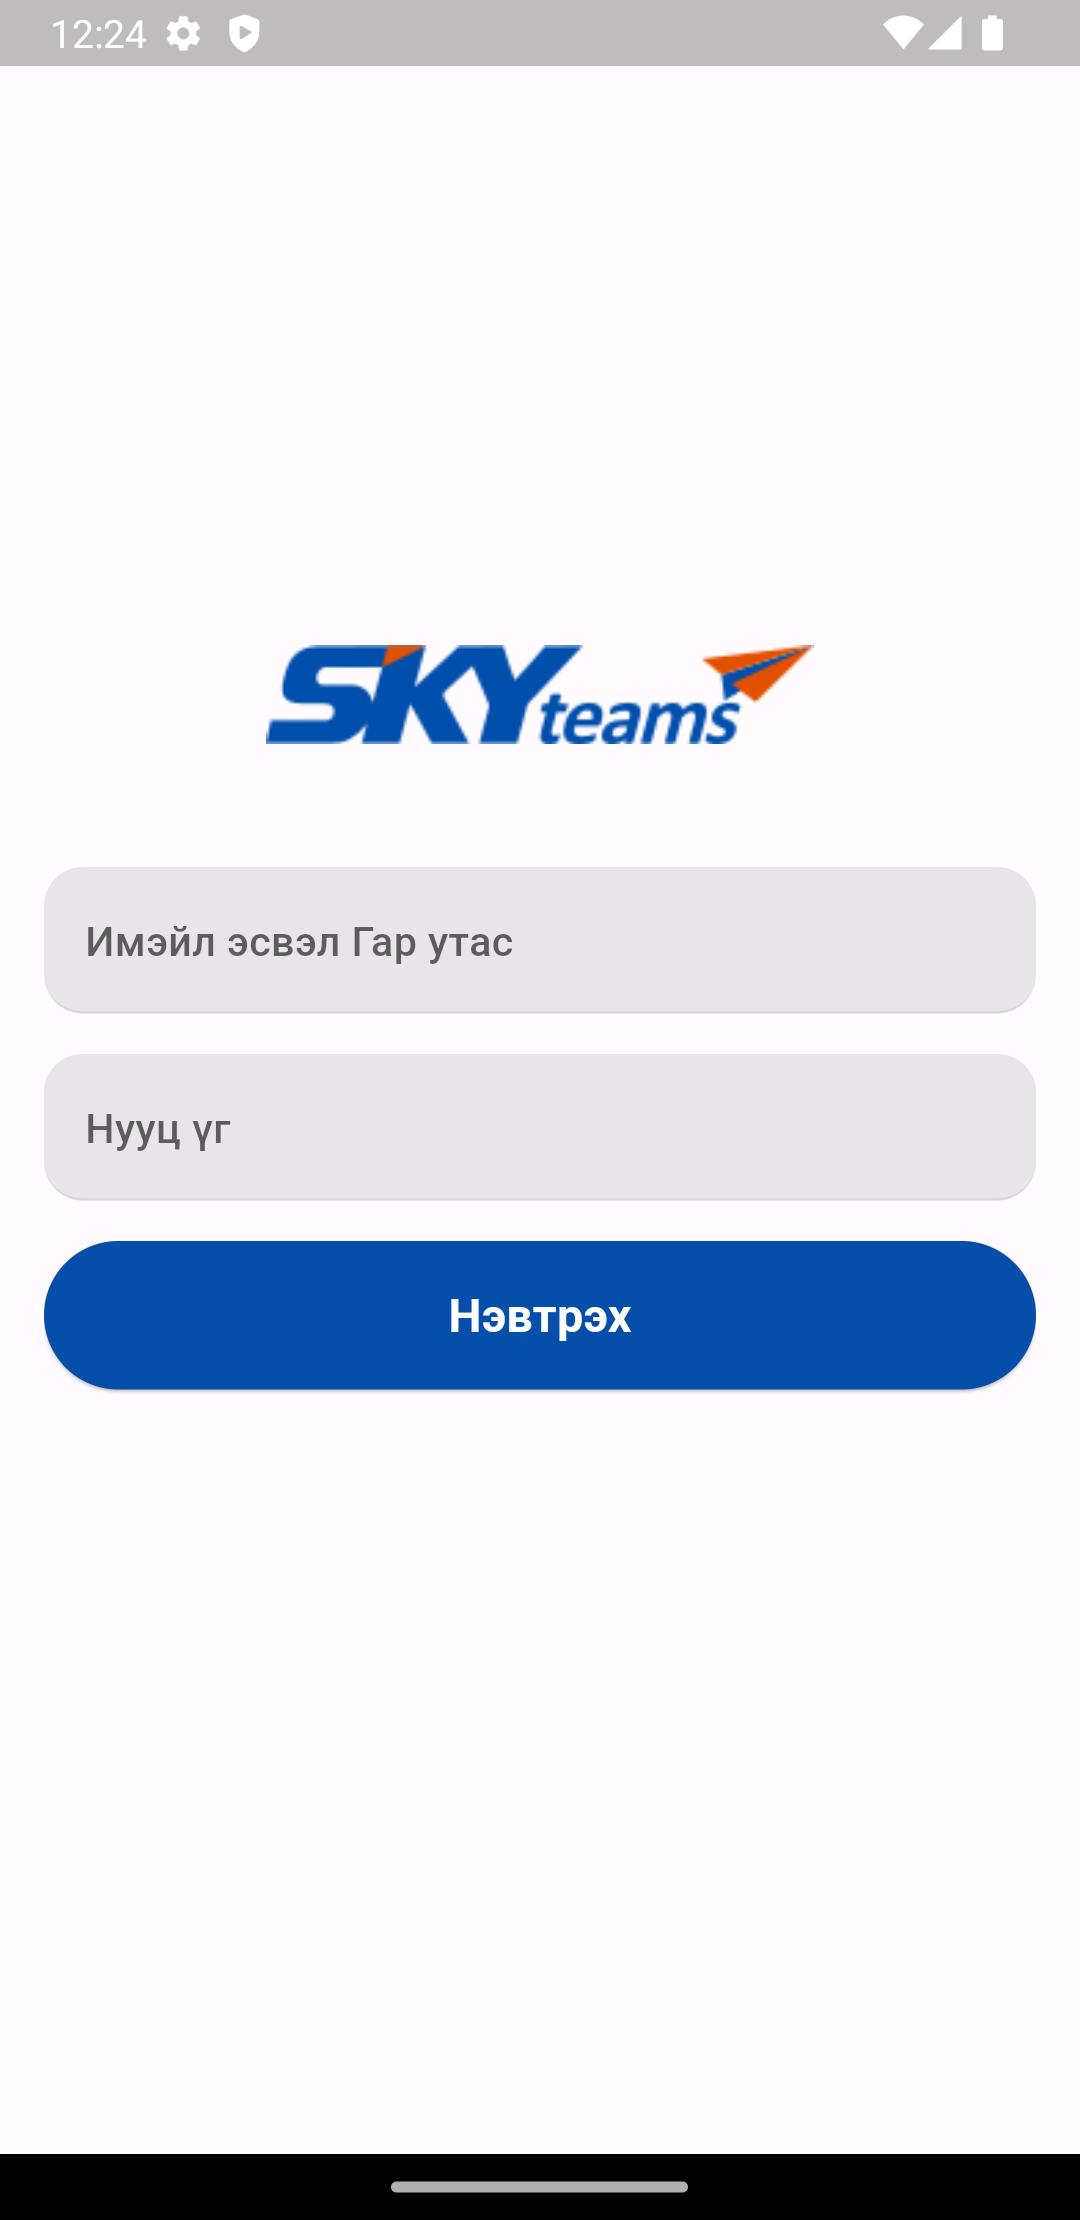Click the 'Нууц үг' placeholder text

(x=158, y=1130)
